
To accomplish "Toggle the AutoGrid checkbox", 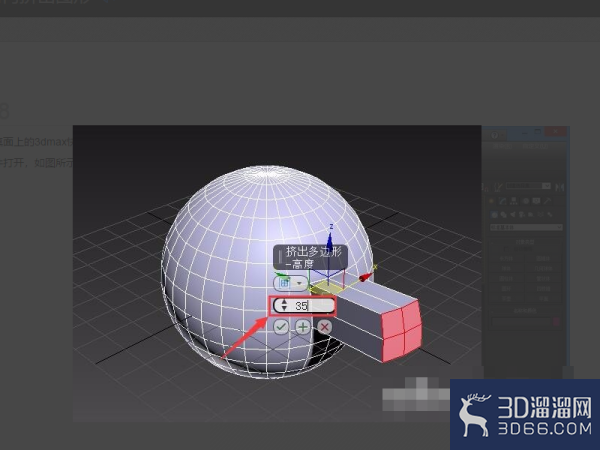I will click(506, 249).
